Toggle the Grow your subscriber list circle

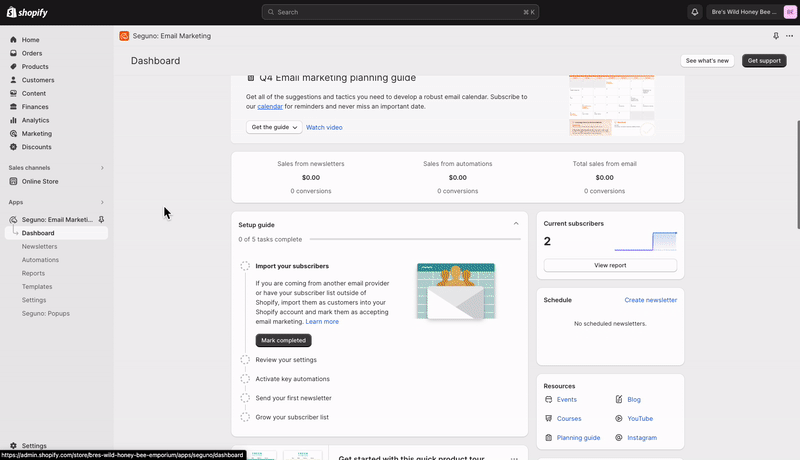[245, 417]
